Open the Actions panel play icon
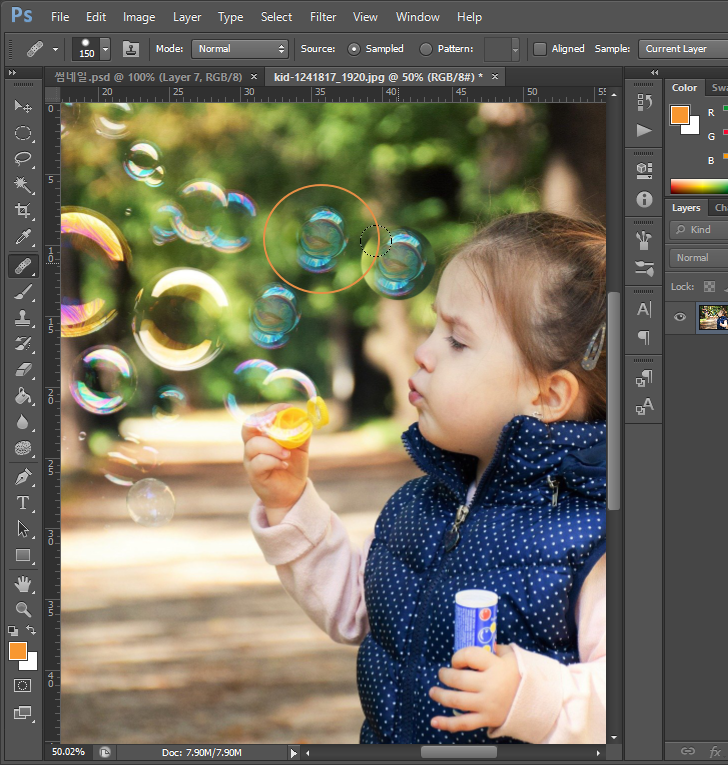This screenshot has height=765, width=728. tap(644, 130)
